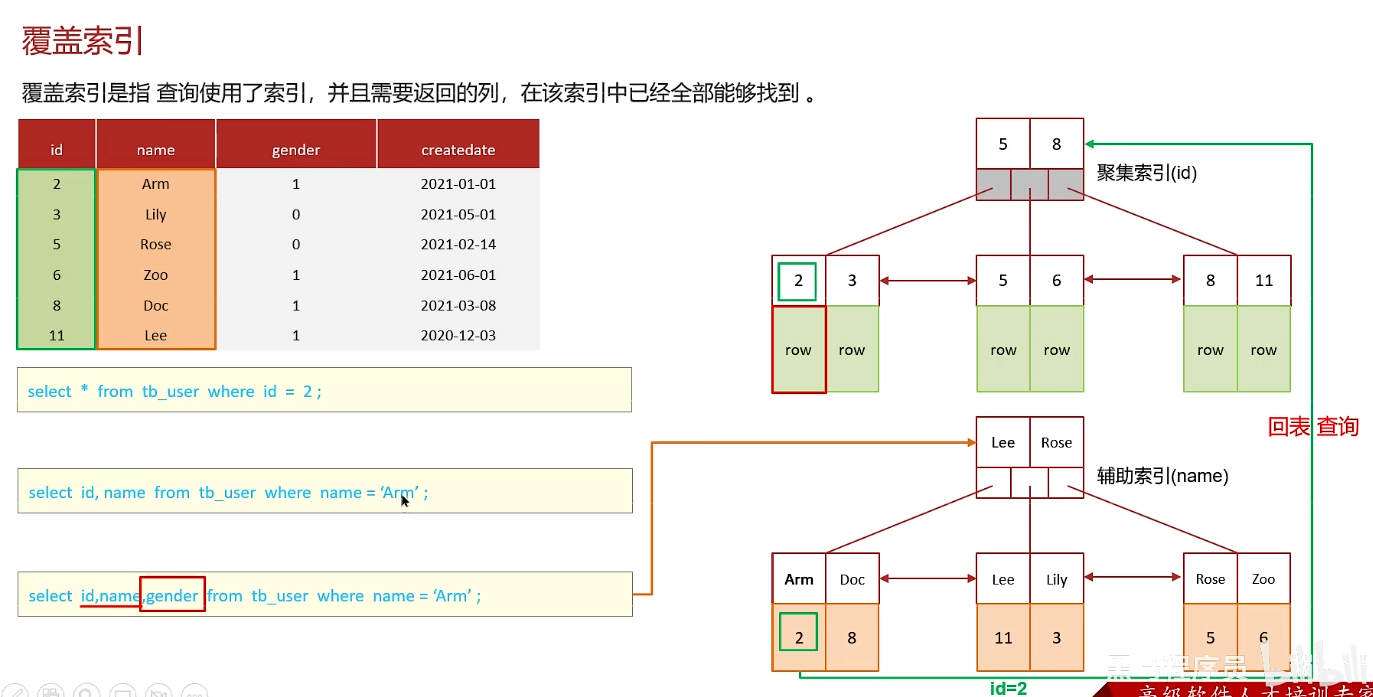Click the gender value in the Lily row

click(x=296, y=214)
